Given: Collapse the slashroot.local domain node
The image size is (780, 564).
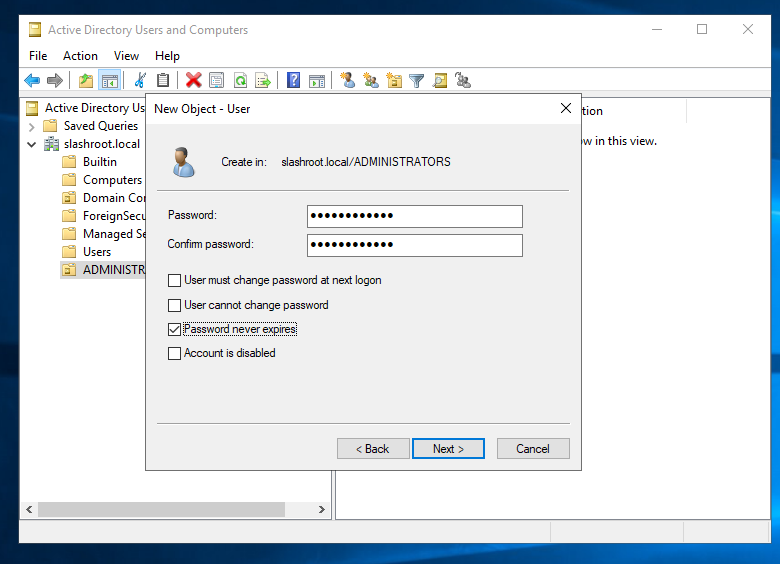Looking at the screenshot, I should [x=32, y=144].
